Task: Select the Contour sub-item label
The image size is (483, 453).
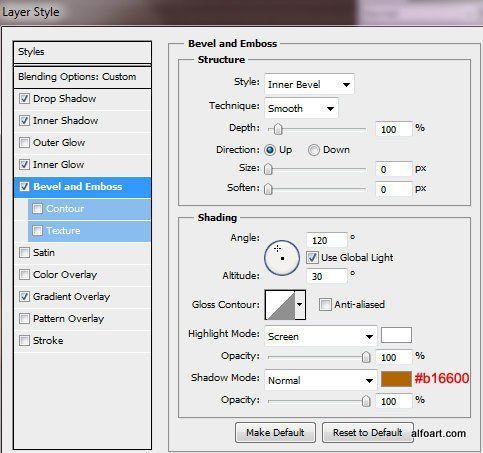Action: [65, 209]
